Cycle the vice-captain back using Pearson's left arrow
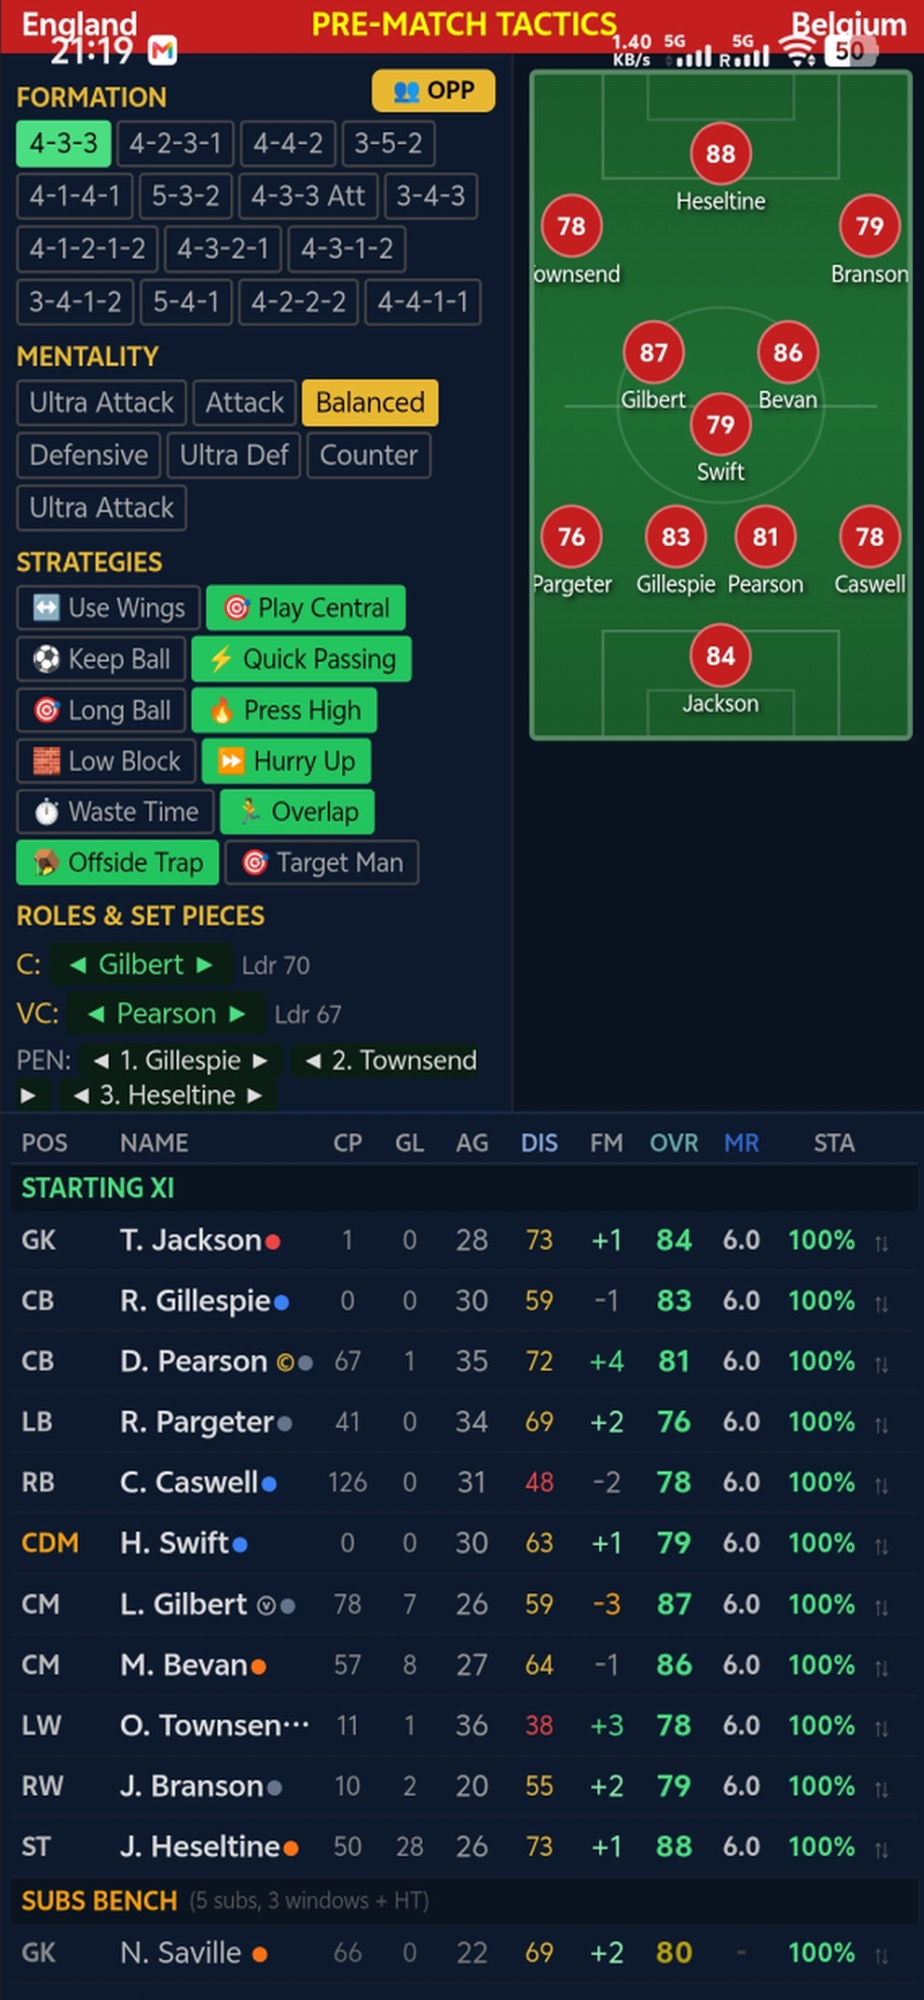 click(96, 1014)
